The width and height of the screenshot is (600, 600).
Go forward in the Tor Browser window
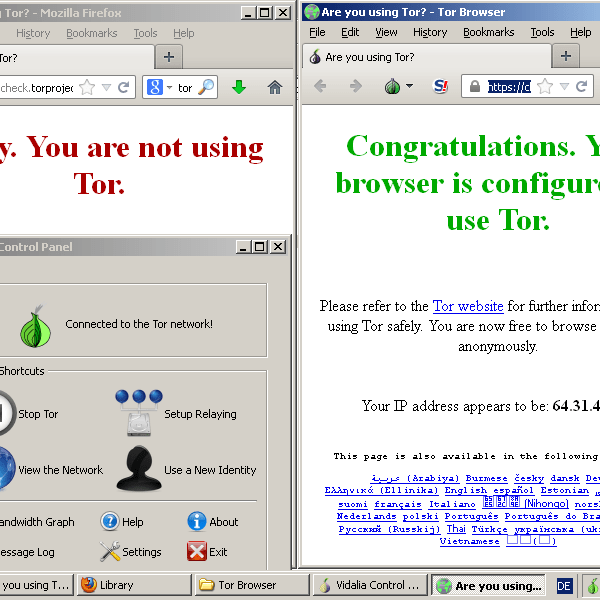(356, 86)
